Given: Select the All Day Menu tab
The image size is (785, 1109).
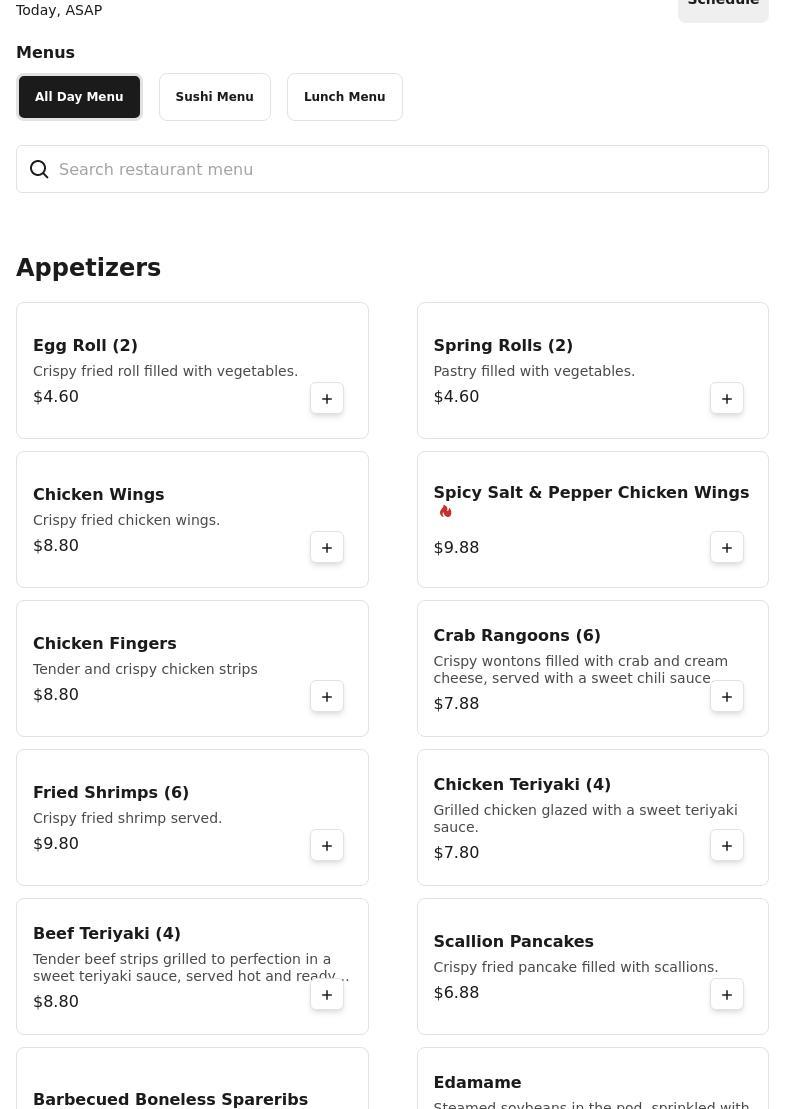Looking at the screenshot, I should pos(79,97).
